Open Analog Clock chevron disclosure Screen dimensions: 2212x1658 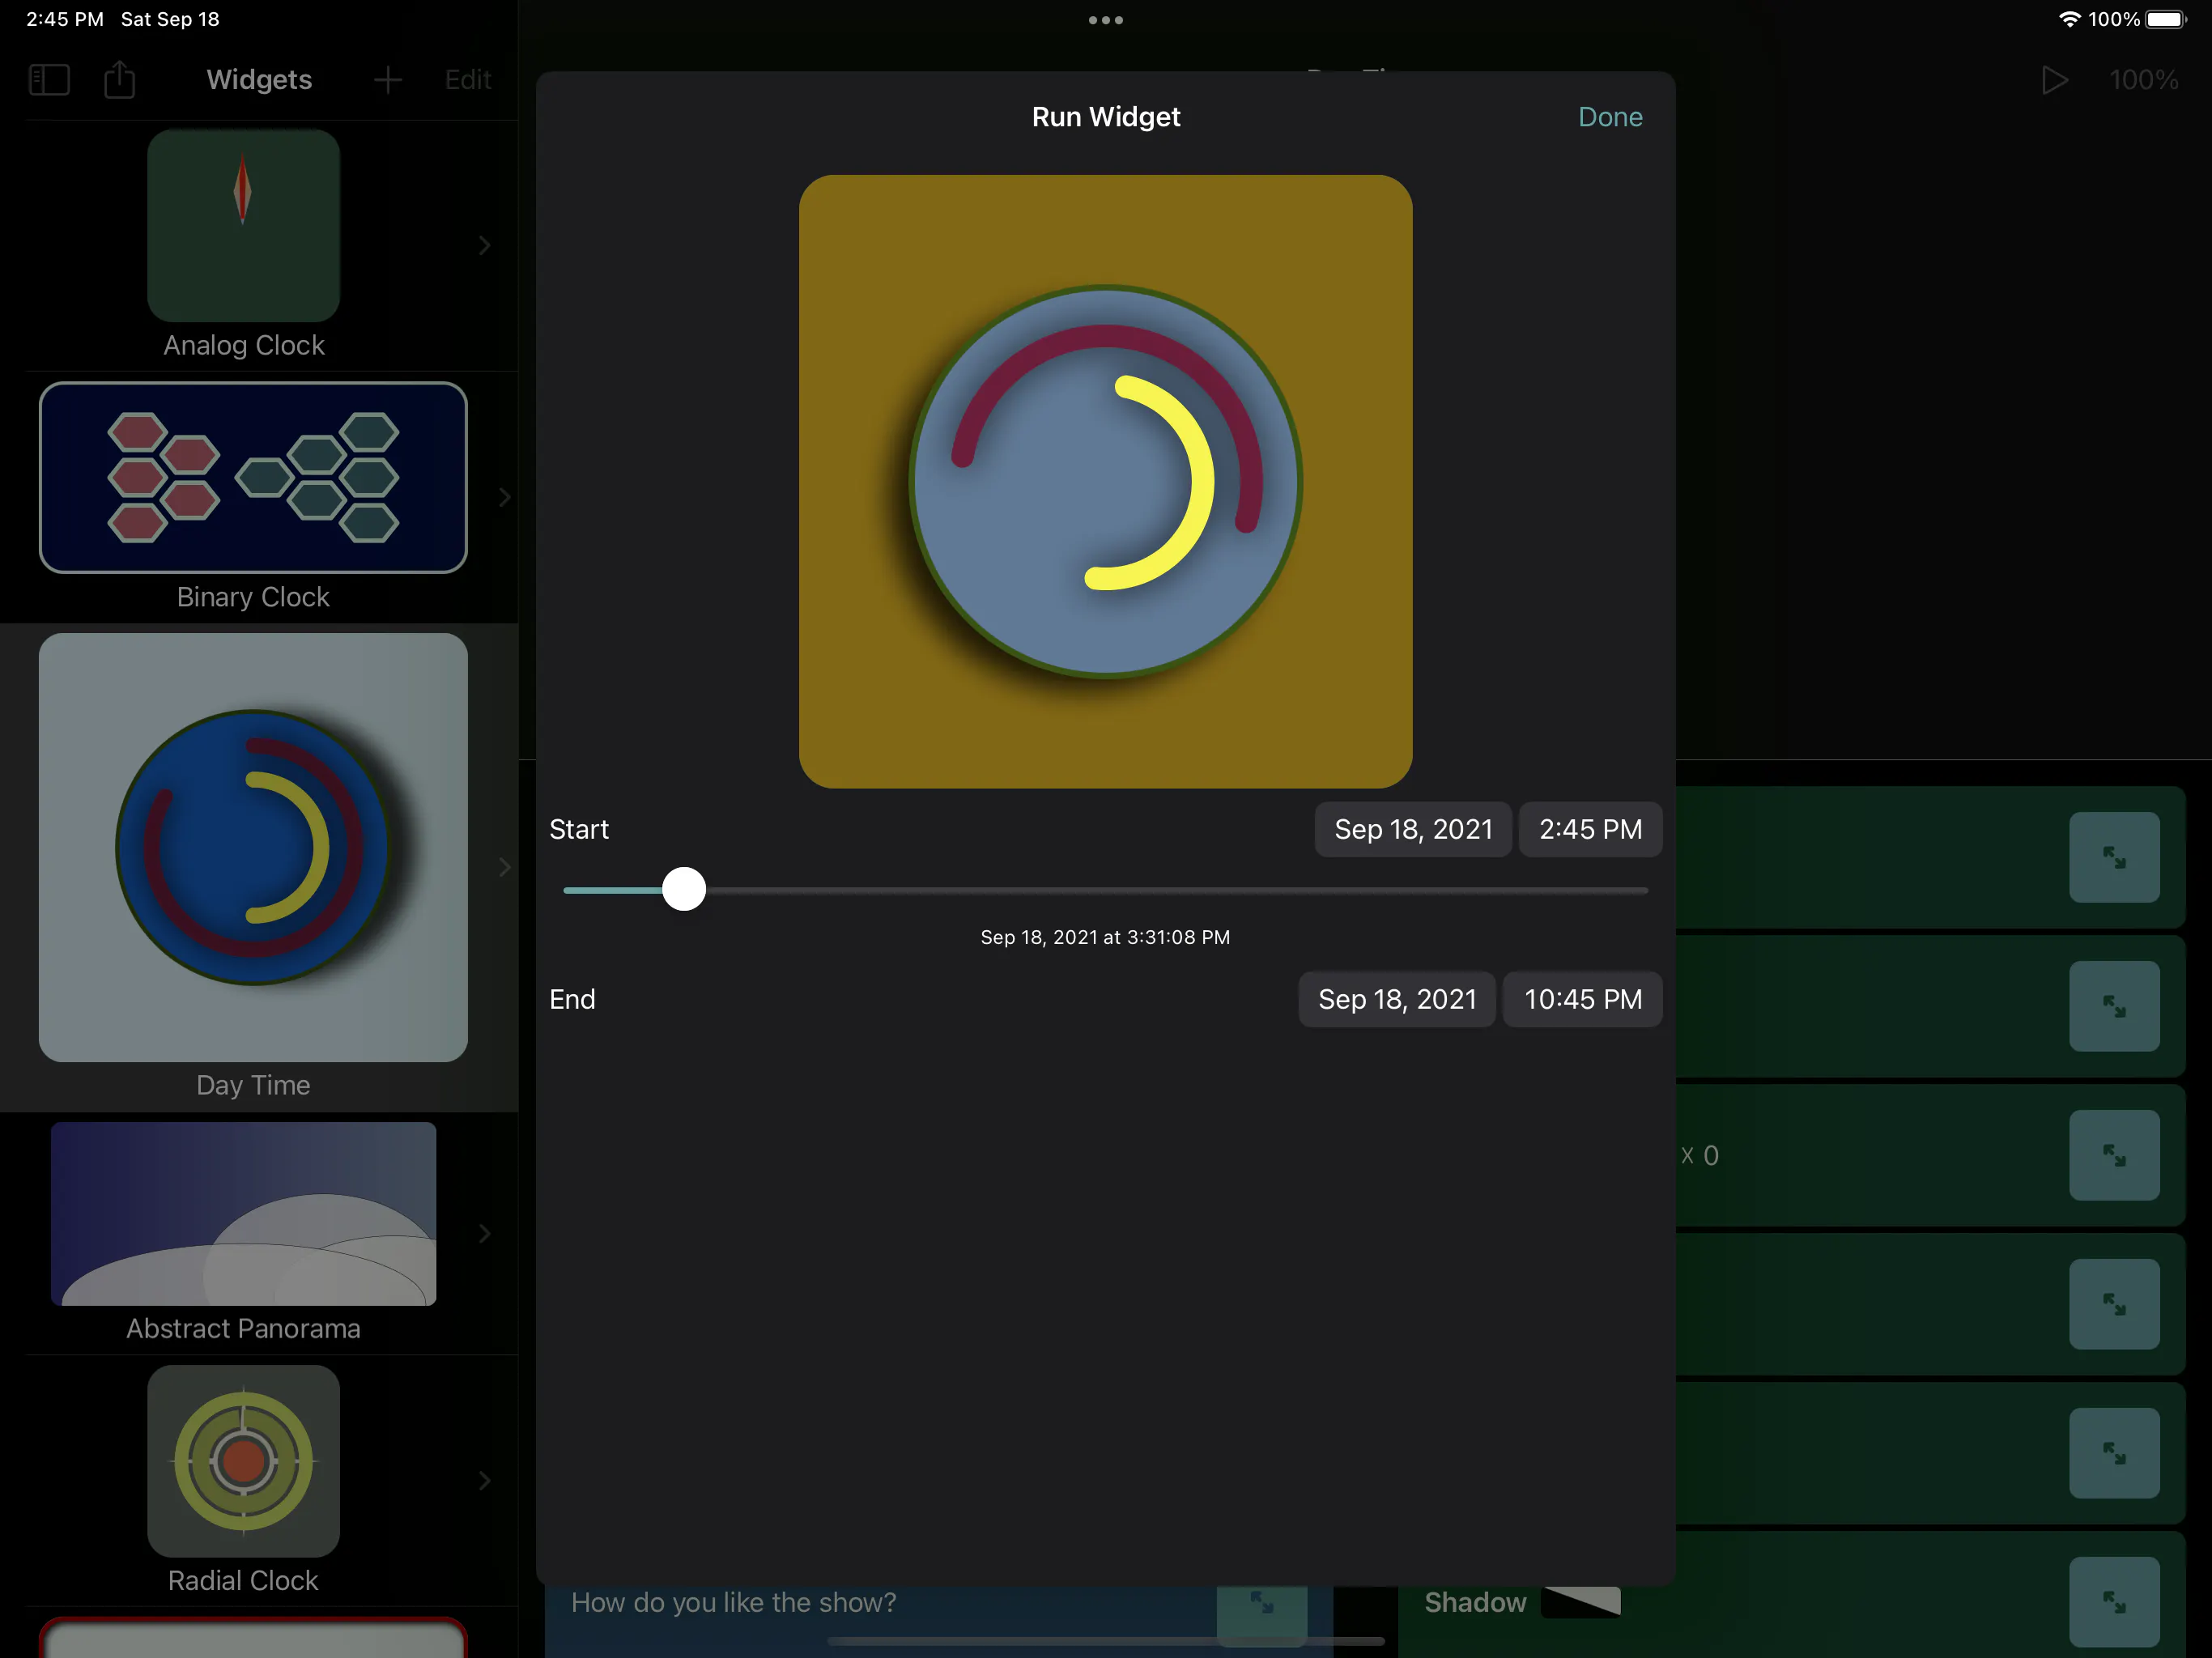tap(485, 245)
